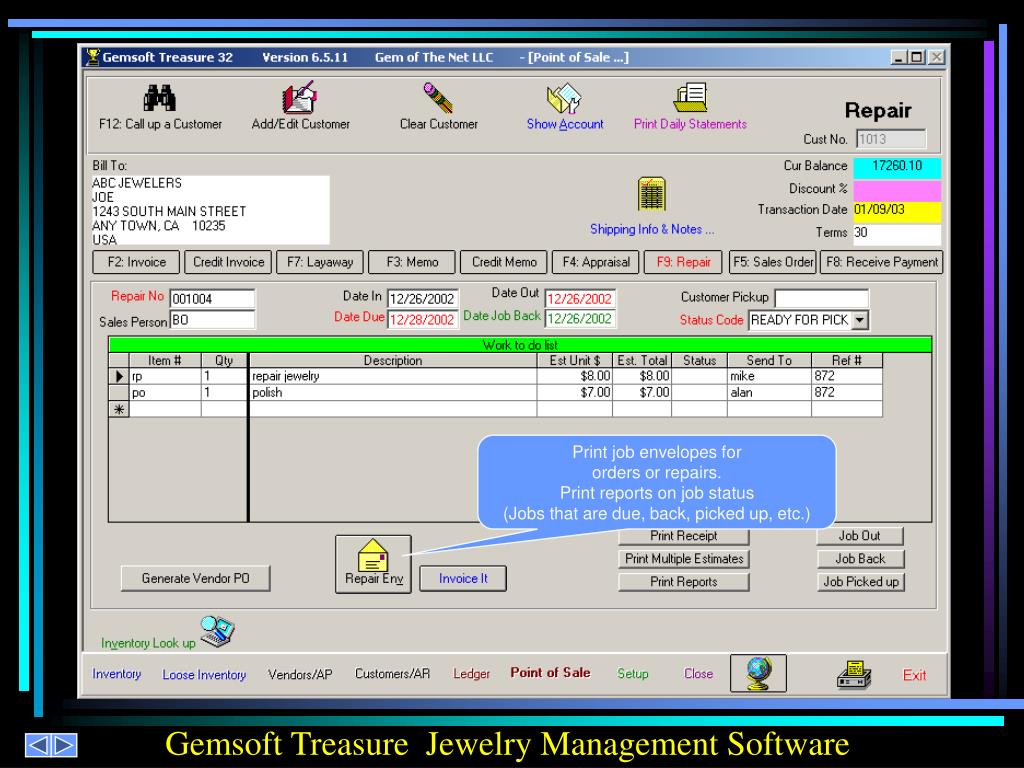Click the Terms field showing 30
This screenshot has height=768, width=1024.
[897, 233]
